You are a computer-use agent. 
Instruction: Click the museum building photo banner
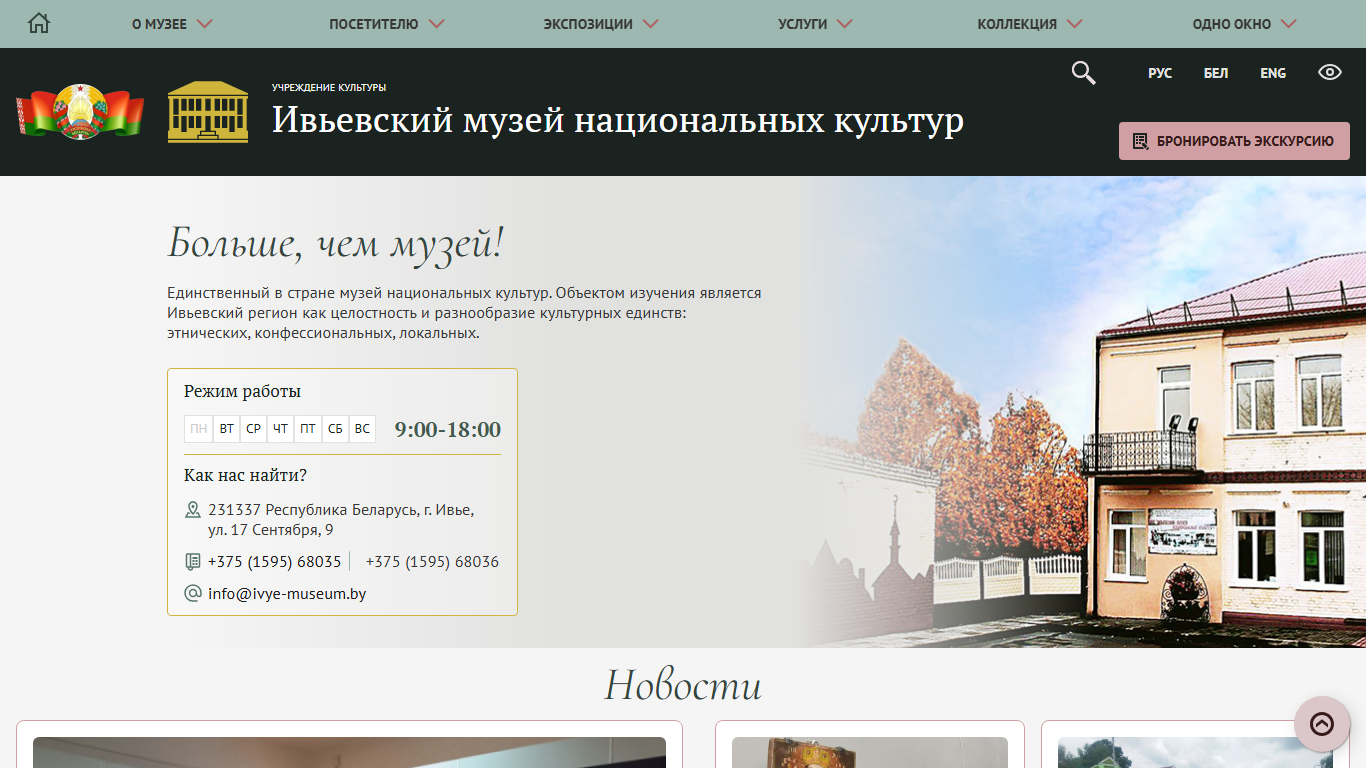tap(1083, 412)
